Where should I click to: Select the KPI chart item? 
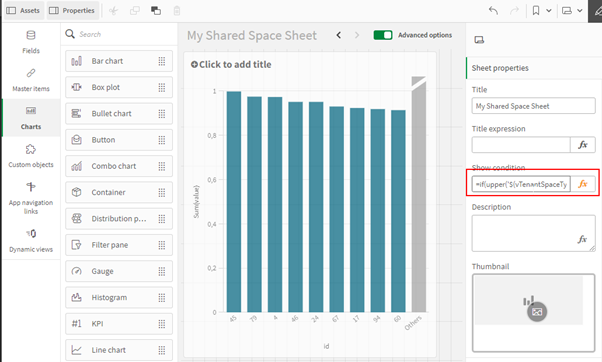tap(119, 324)
